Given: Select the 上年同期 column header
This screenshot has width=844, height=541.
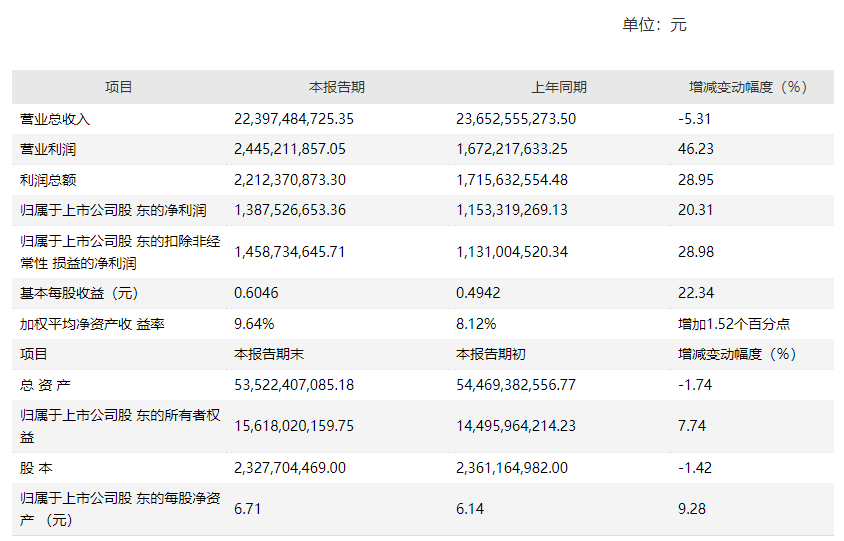Looking at the screenshot, I should tap(559, 87).
